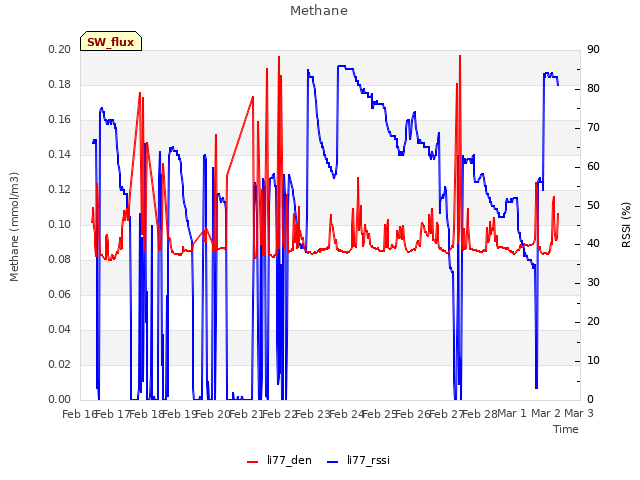Click the 0.20 left axis value
This screenshot has width=640, height=480.
click(x=60, y=49)
